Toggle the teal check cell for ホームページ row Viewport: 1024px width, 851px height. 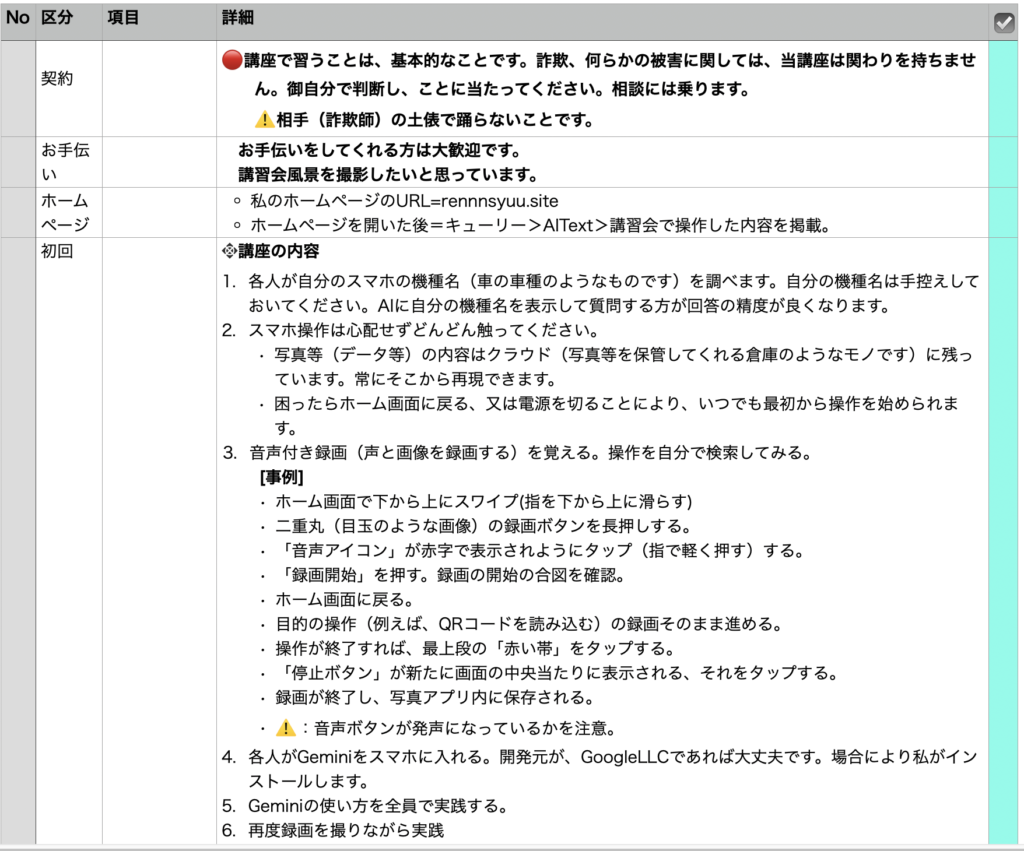pyautogui.click(x=1003, y=212)
